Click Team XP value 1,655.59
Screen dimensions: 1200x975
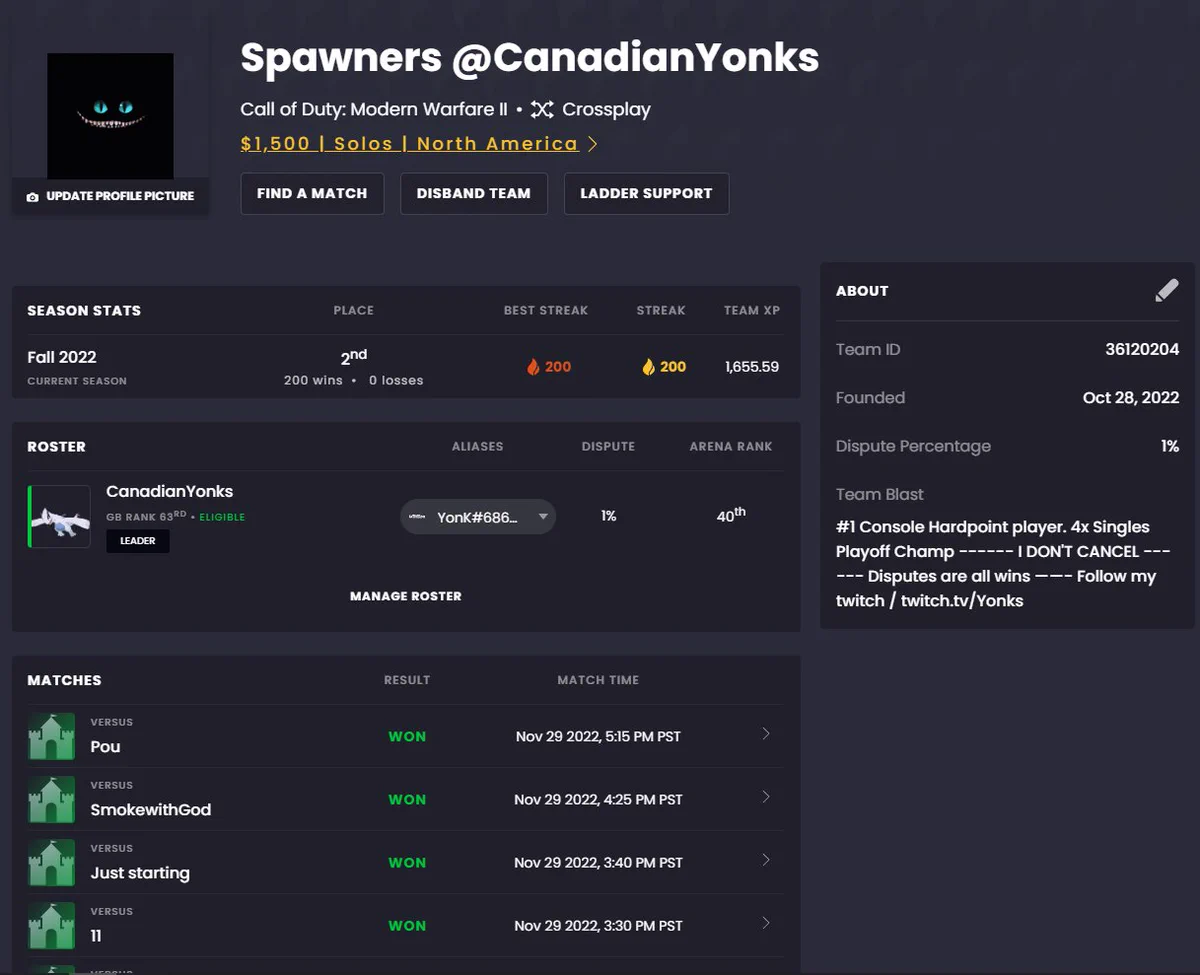pyautogui.click(x=752, y=367)
